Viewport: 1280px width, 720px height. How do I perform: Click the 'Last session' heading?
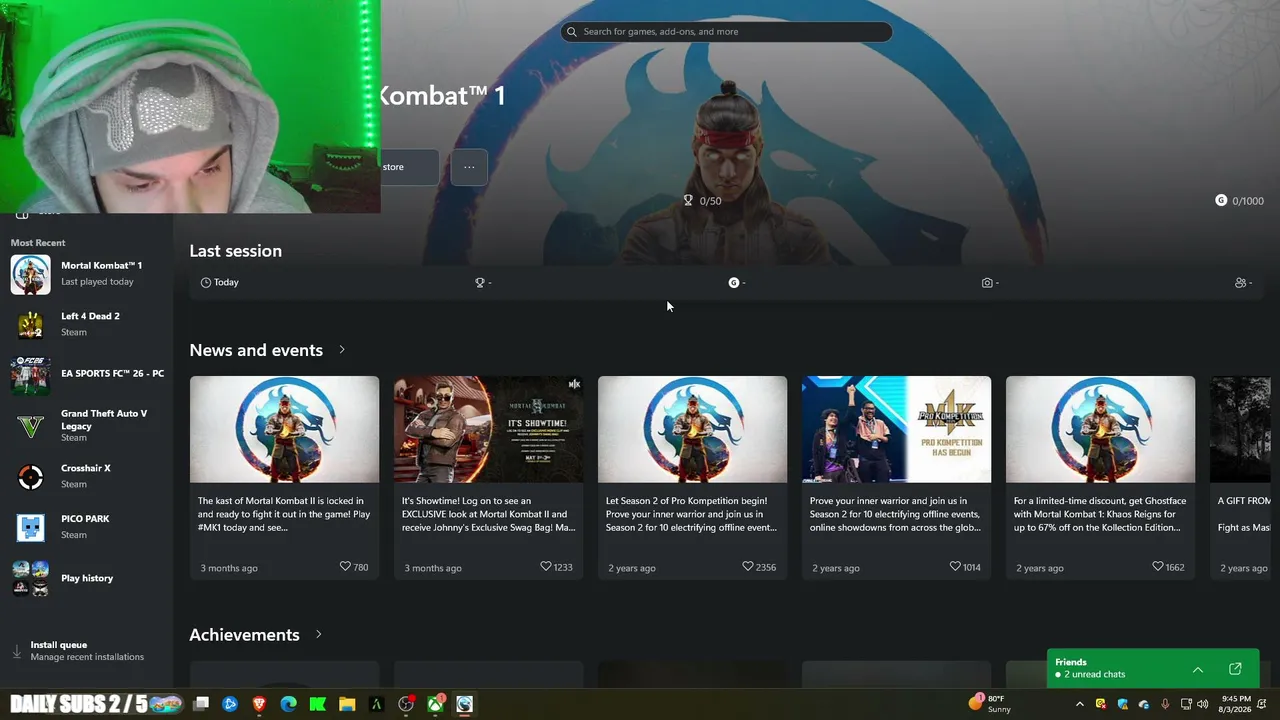click(236, 251)
